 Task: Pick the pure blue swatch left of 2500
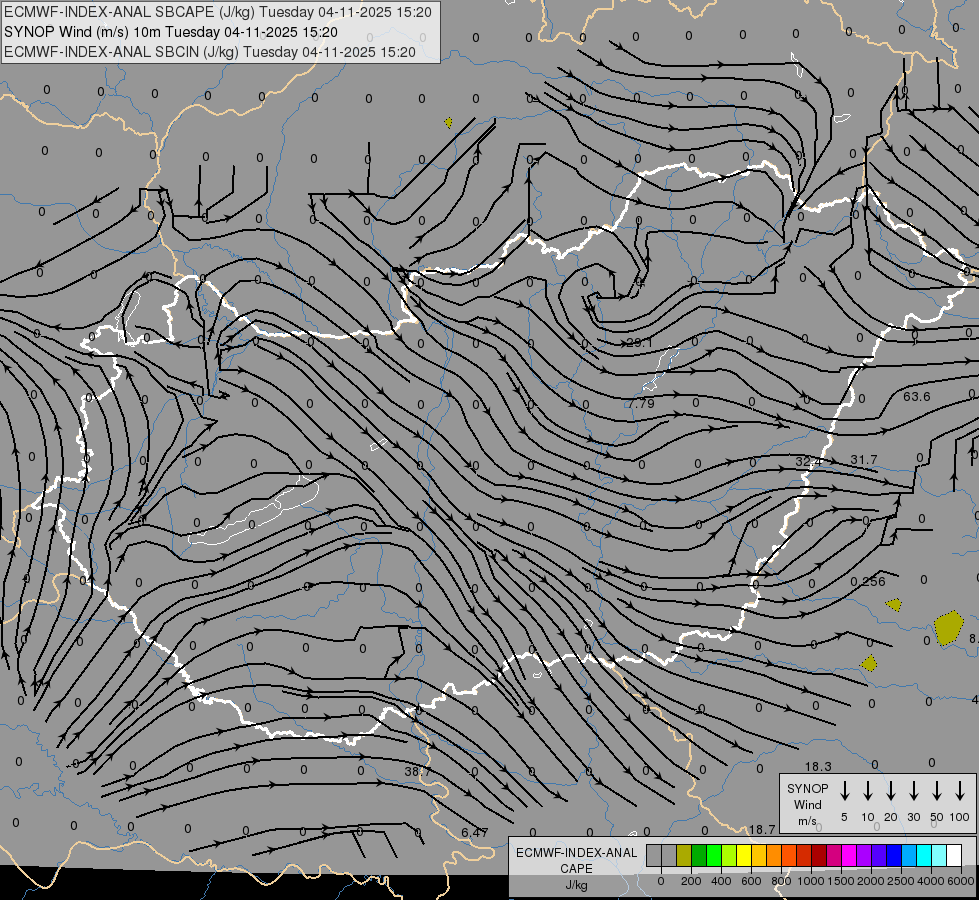894,855
